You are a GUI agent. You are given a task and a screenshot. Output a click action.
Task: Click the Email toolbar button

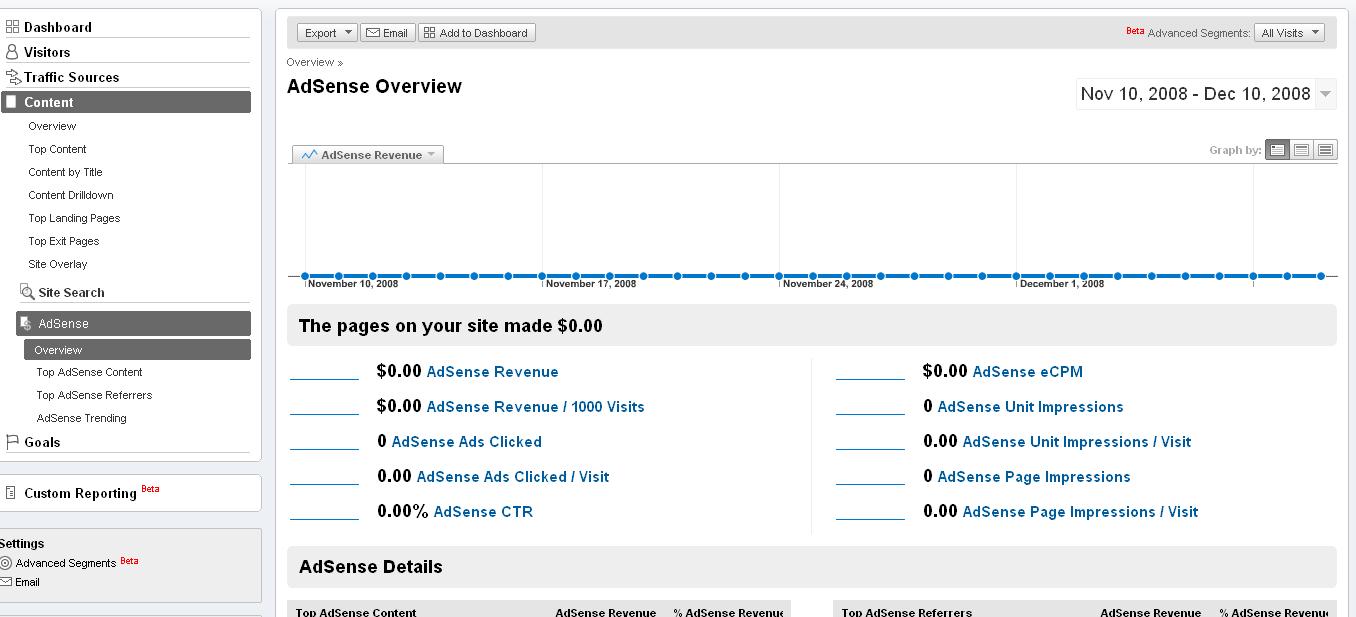click(x=387, y=33)
